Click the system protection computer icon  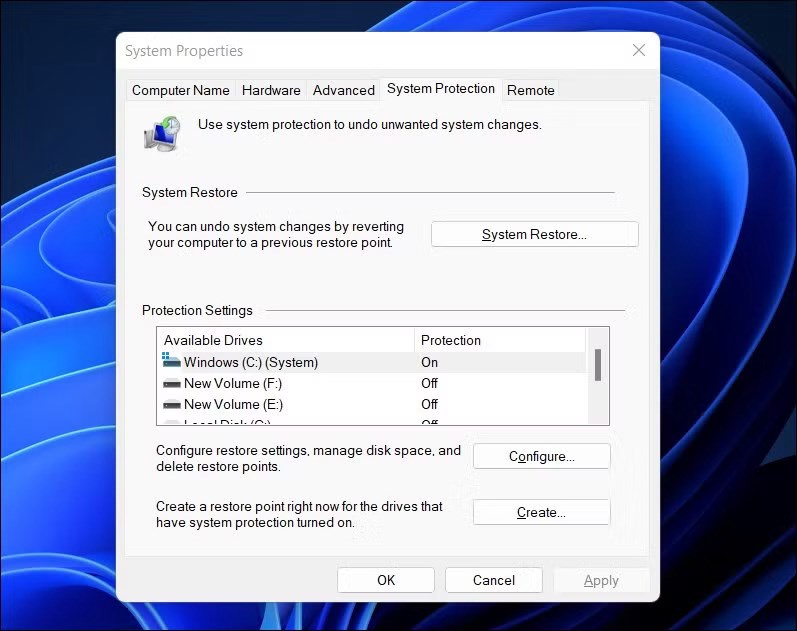[x=162, y=133]
